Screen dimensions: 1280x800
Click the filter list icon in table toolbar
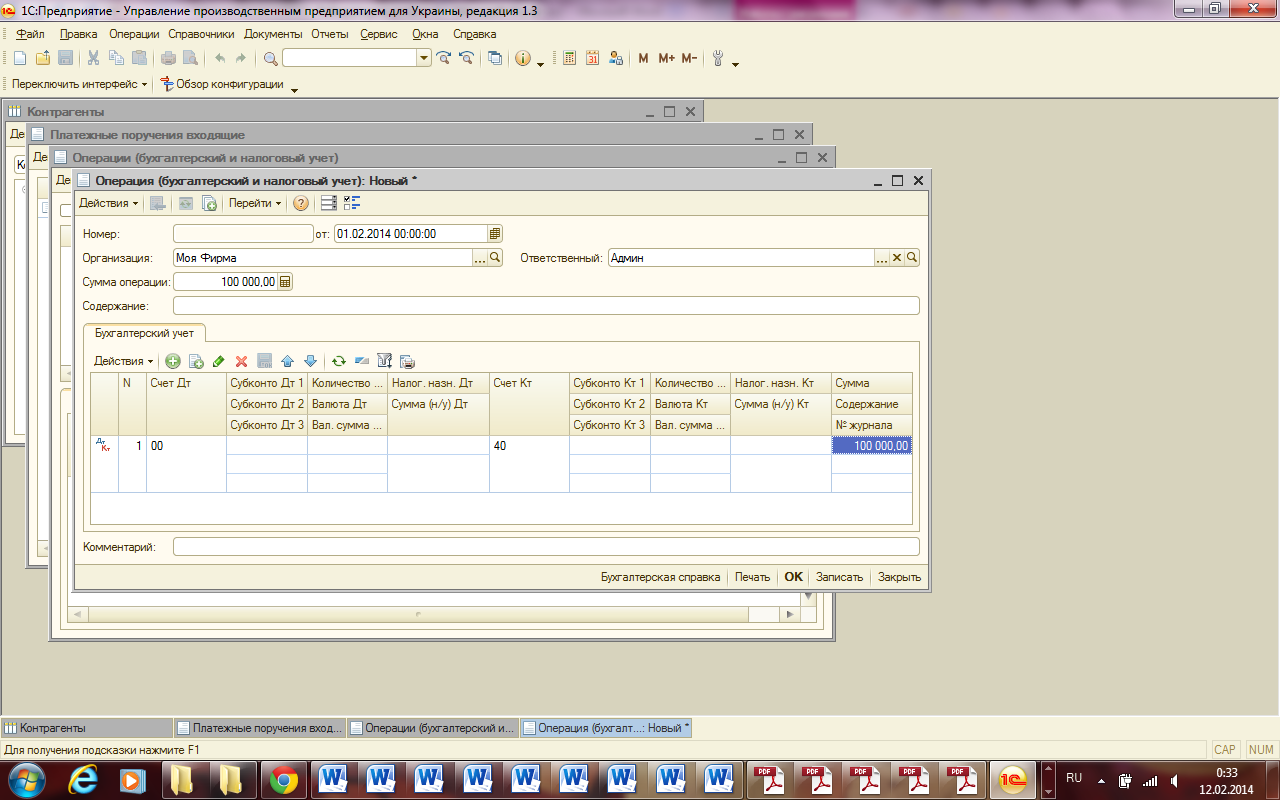click(x=385, y=361)
